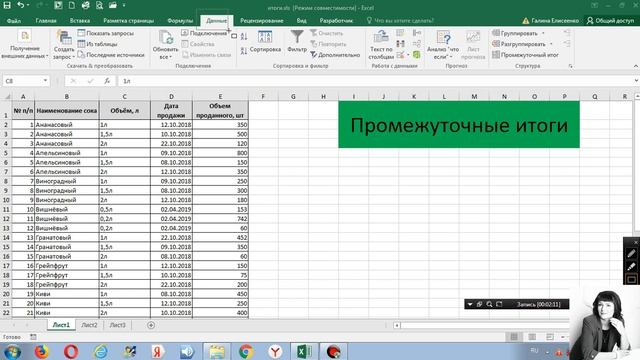Click Последние источники

(x=111, y=54)
